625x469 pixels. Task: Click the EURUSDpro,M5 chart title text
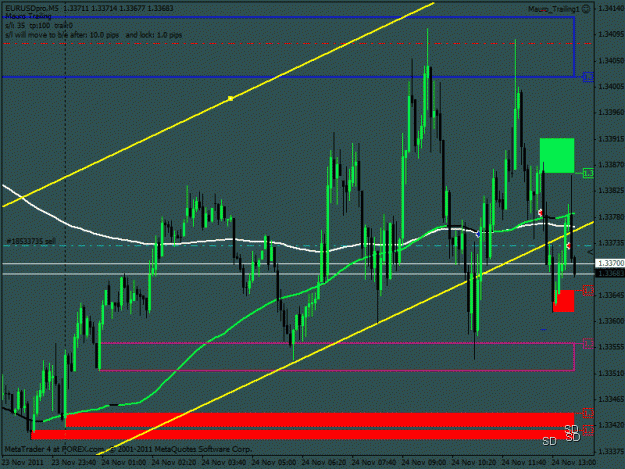click(33, 8)
